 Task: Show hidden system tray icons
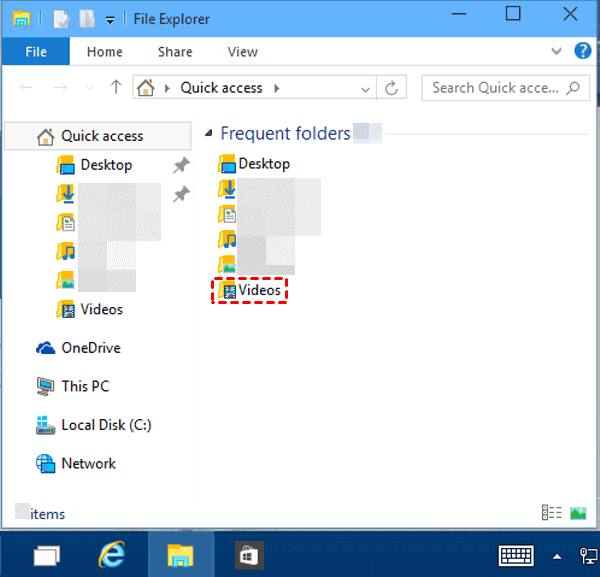(x=557, y=557)
